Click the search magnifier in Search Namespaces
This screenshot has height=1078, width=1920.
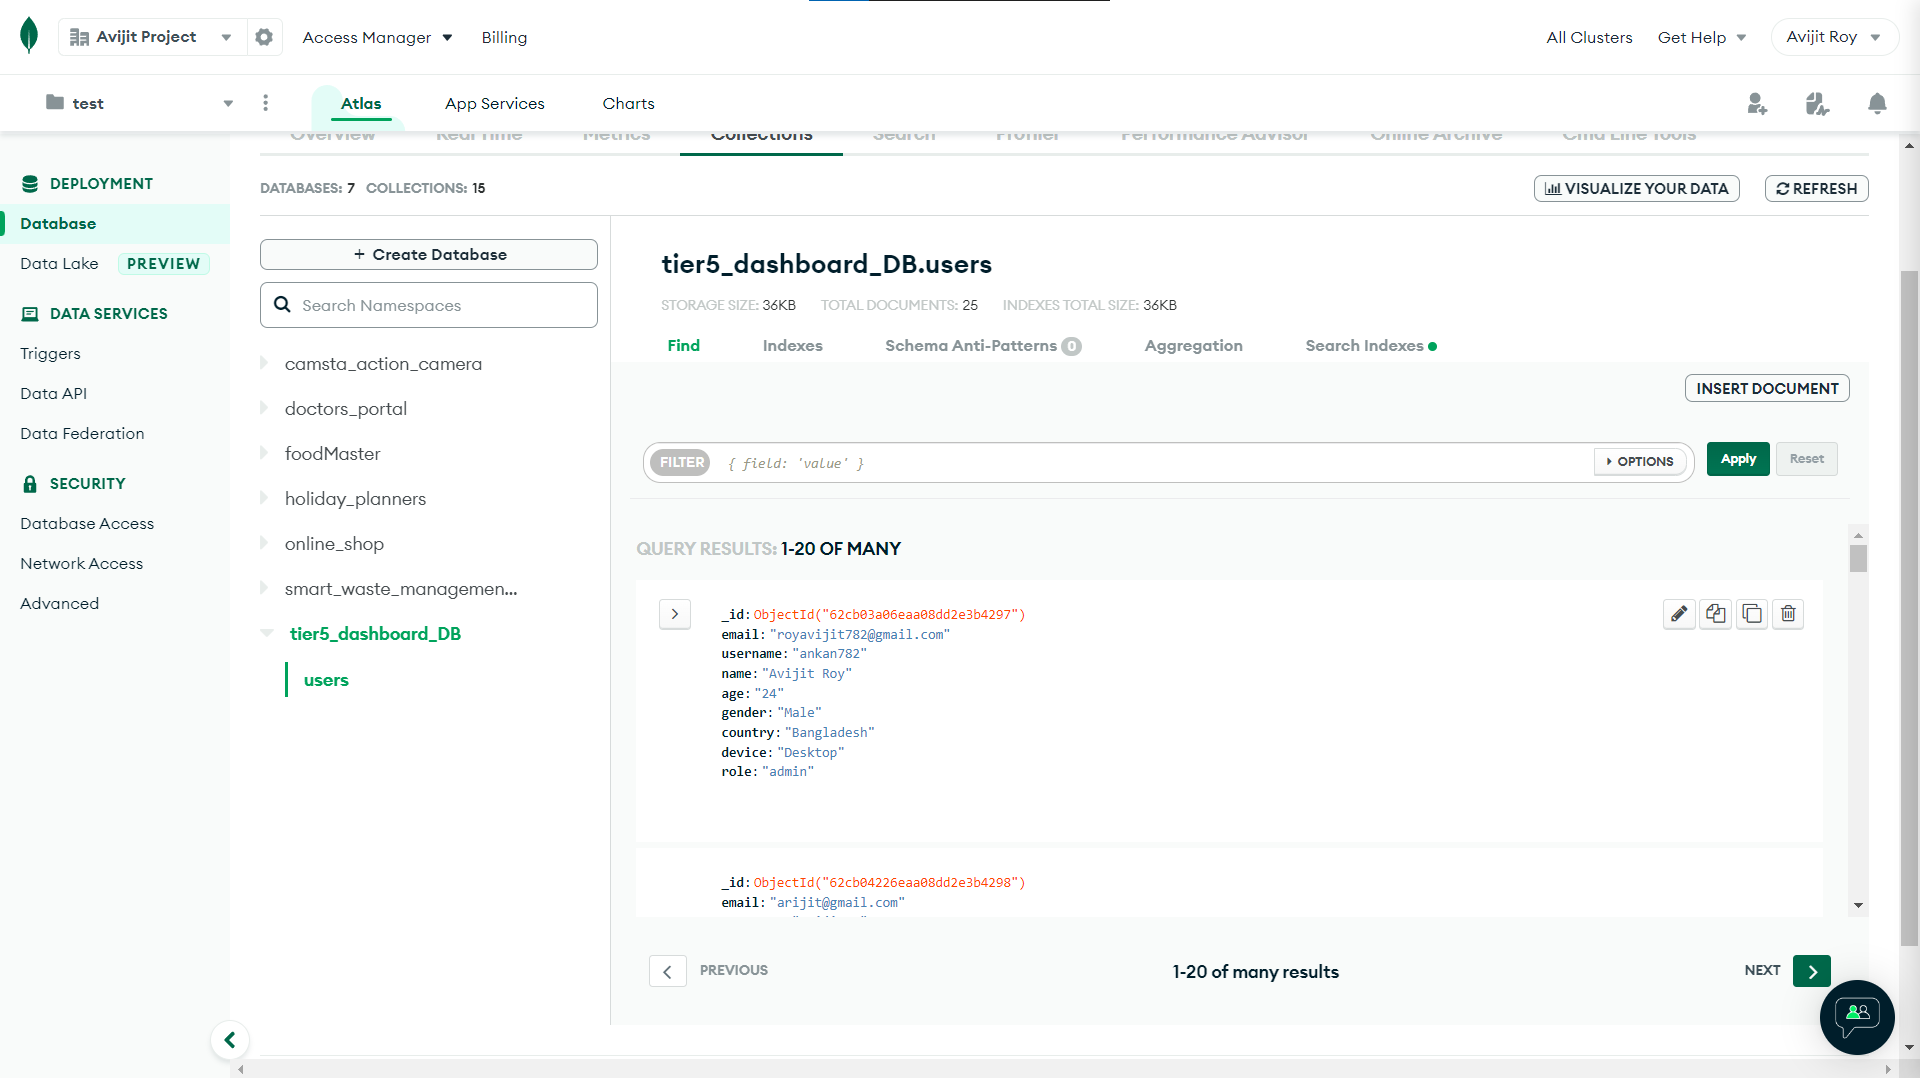282,305
